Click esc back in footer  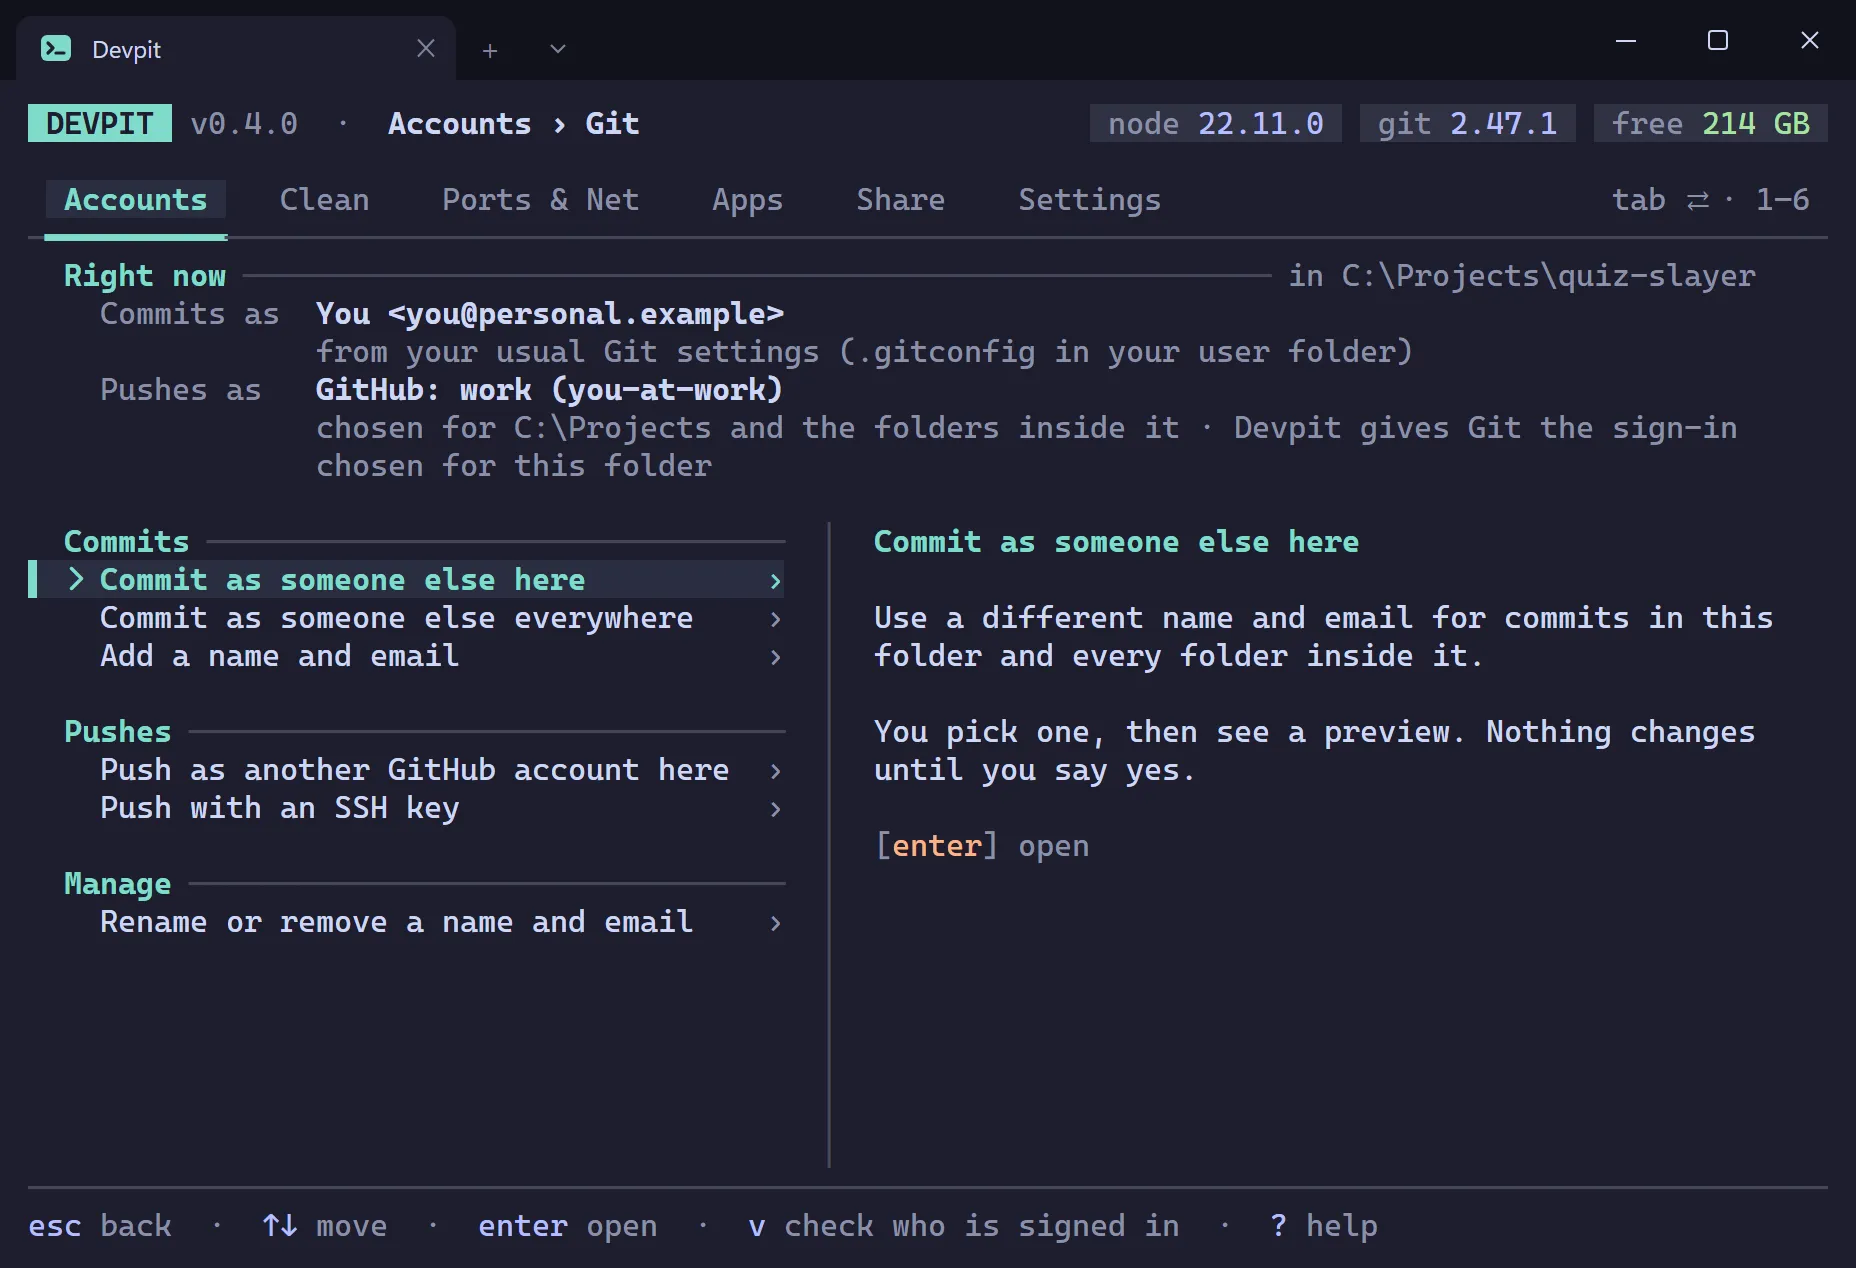pyautogui.click(x=100, y=1226)
